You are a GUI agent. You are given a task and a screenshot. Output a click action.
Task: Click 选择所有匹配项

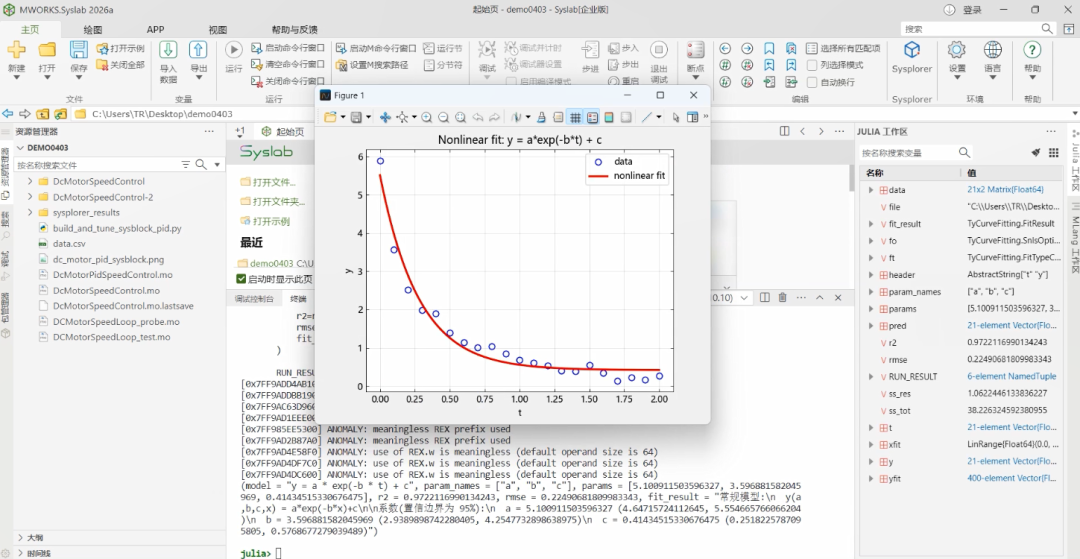[843, 48]
